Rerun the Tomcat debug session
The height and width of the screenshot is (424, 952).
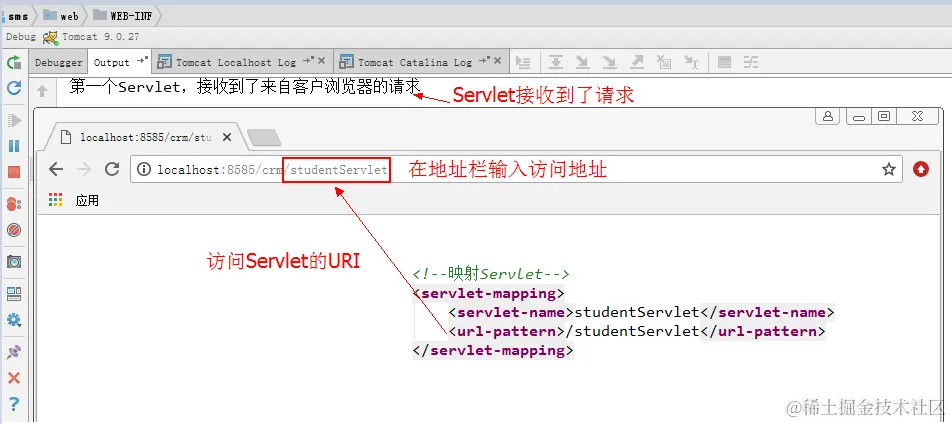[14, 62]
